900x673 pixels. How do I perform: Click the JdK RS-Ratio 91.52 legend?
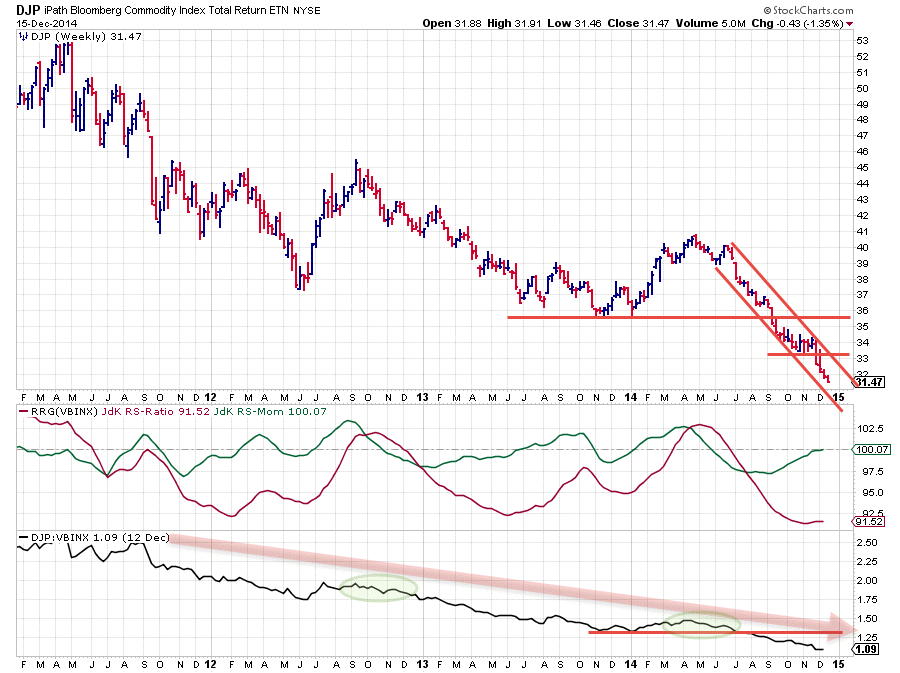point(156,411)
